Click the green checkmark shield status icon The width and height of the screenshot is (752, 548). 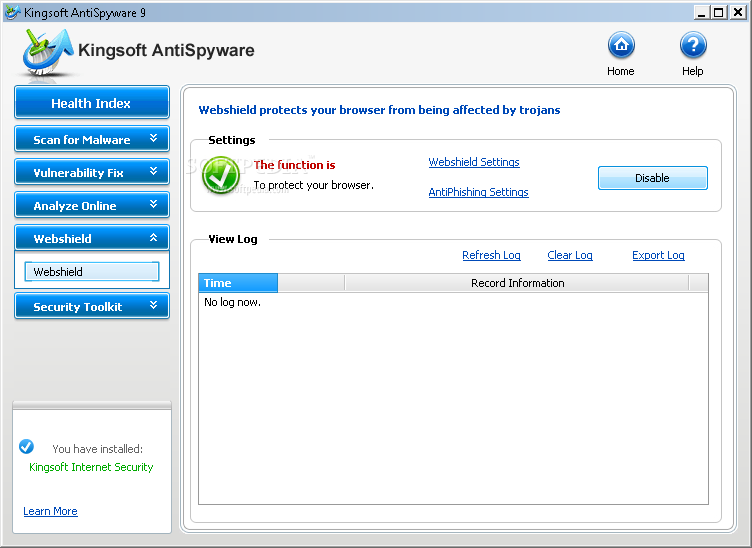pyautogui.click(x=221, y=175)
